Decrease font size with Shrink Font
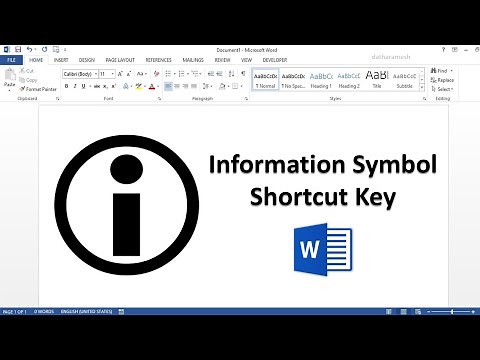Viewport: 480px width, 360px height. click(129, 74)
